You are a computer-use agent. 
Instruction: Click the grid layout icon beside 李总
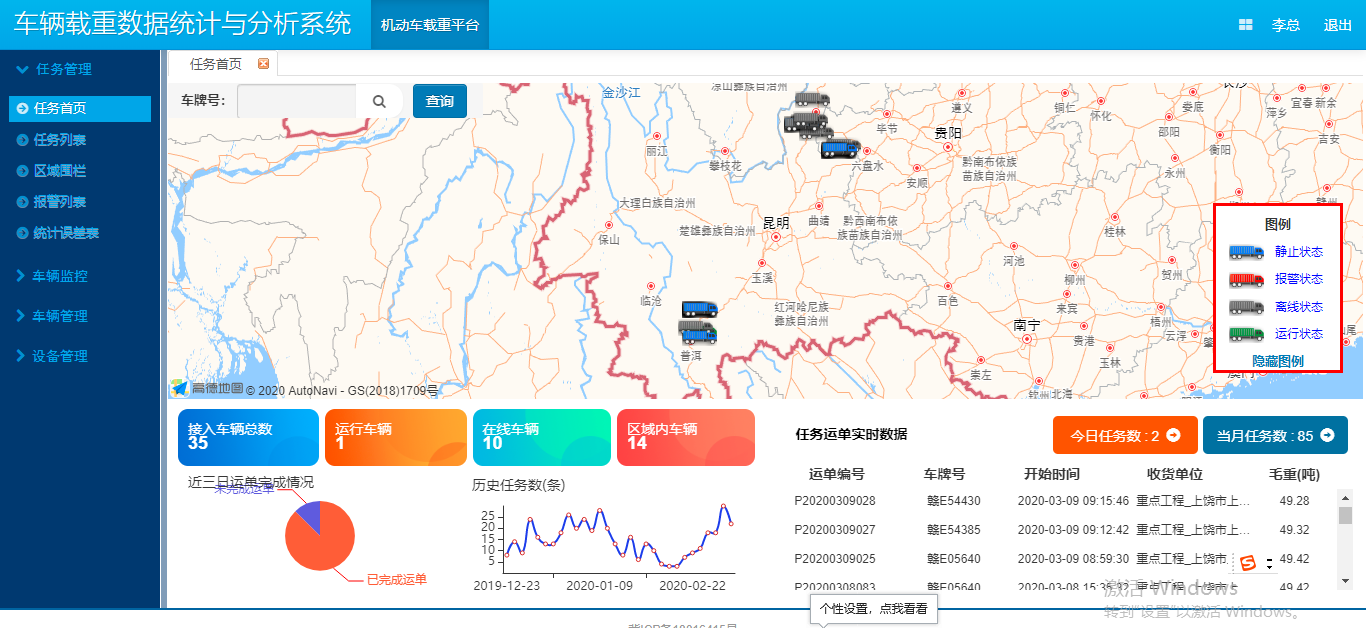(x=1246, y=25)
